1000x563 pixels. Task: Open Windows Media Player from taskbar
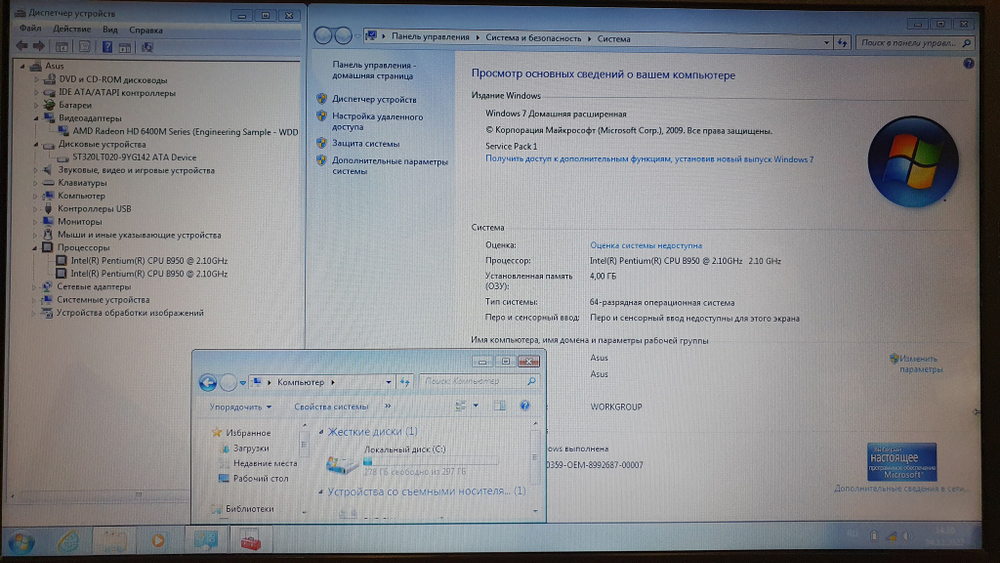(158, 541)
